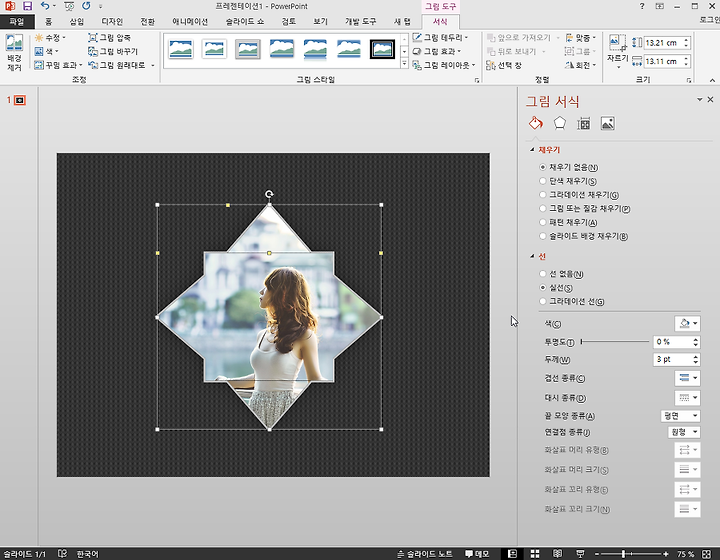Viewport: 720px width, 560px height.
Task: Click 그림 바꾸기 change picture
Action: click(113, 51)
